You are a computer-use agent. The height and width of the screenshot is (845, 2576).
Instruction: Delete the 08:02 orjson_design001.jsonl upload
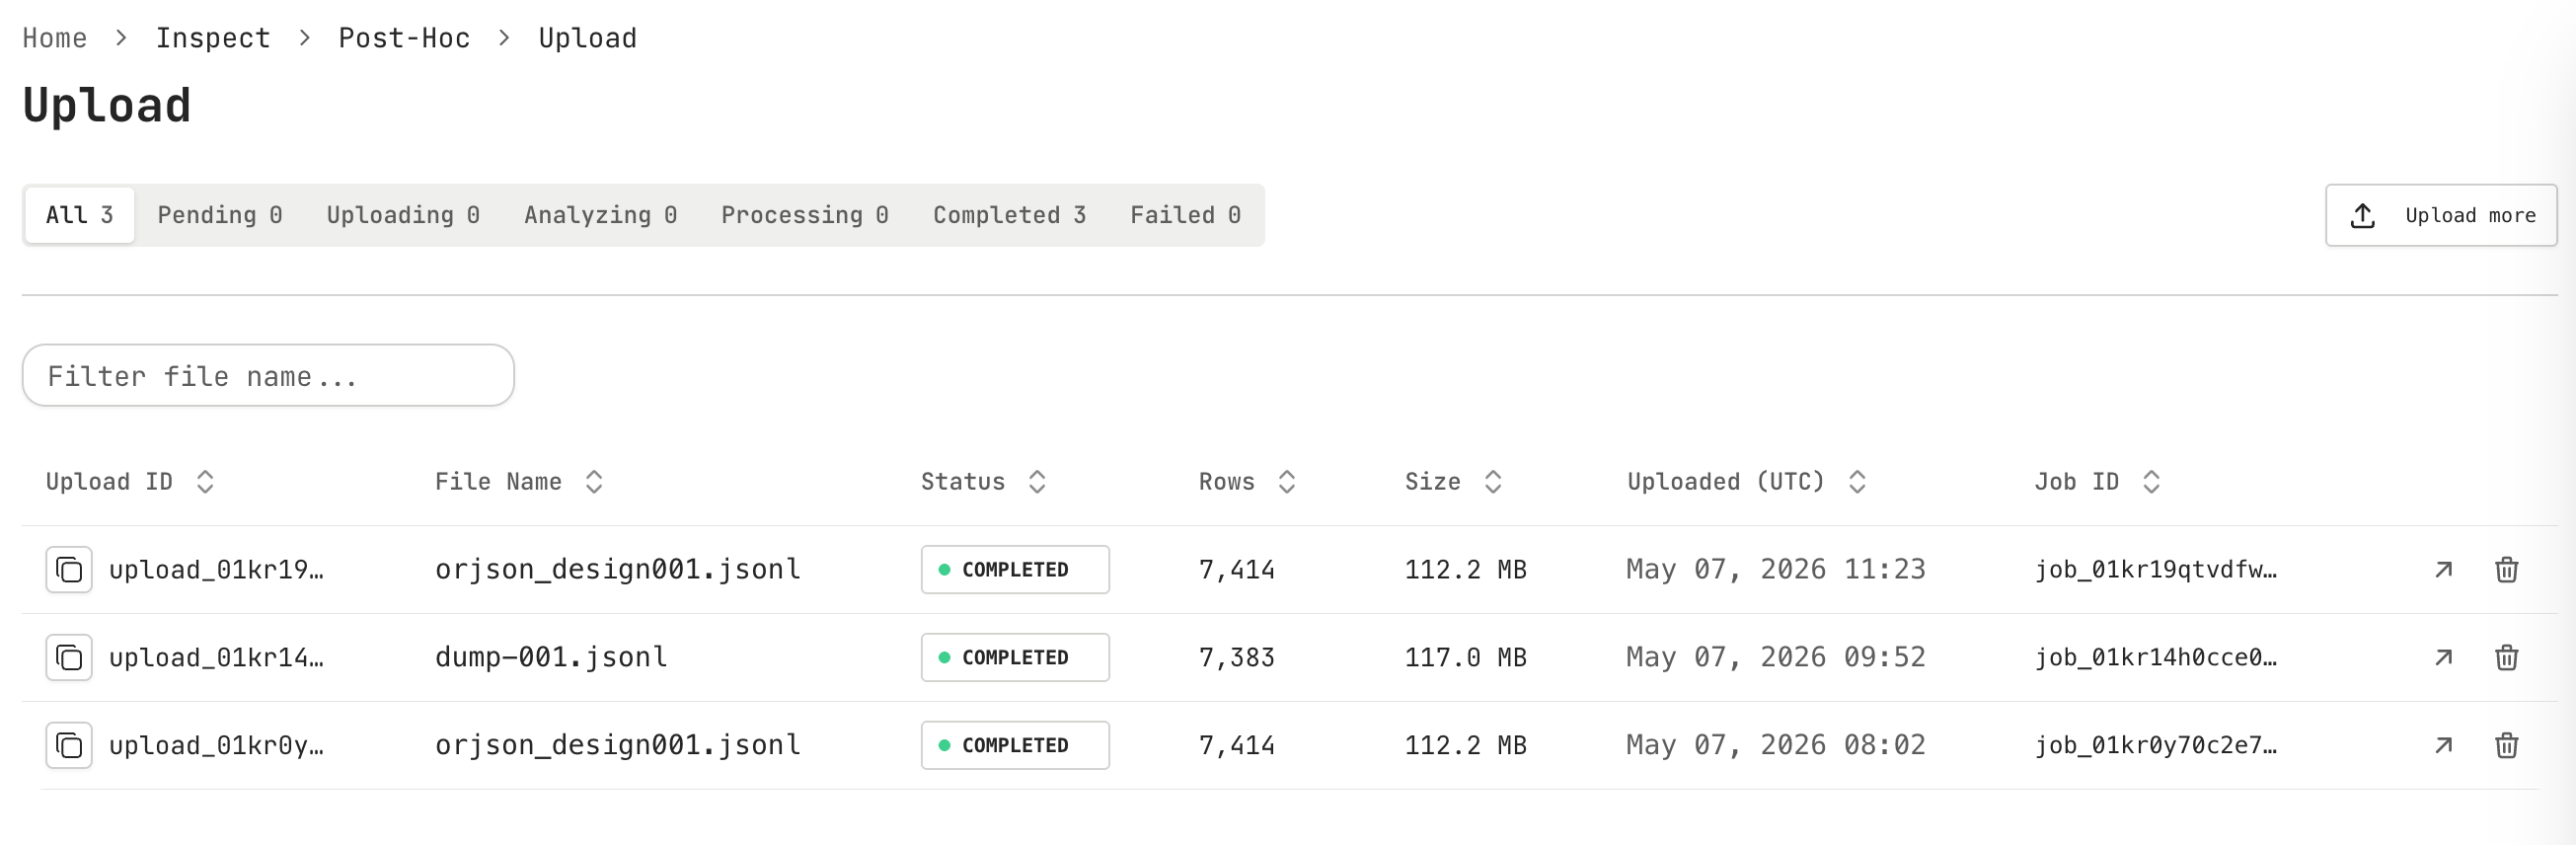(2507, 746)
